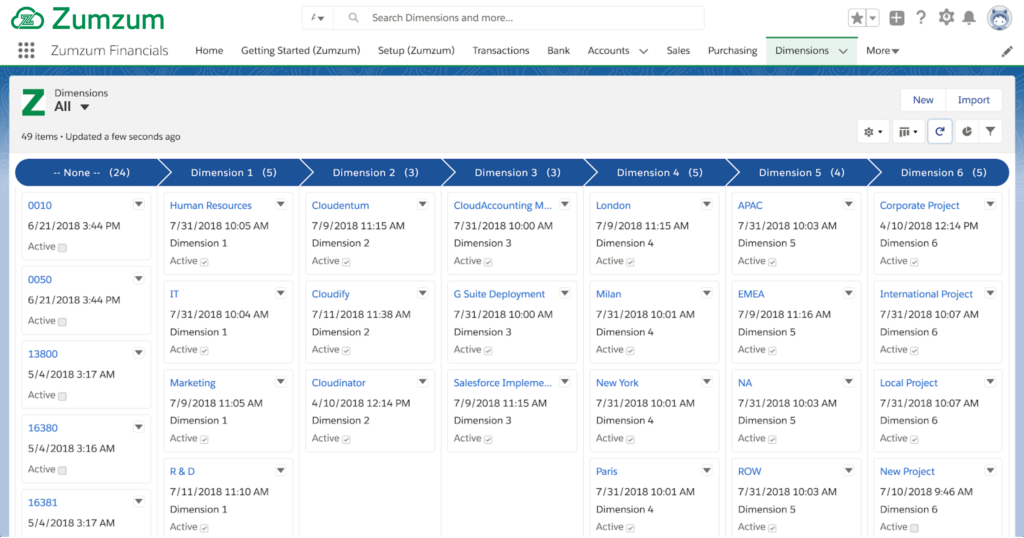Click the Dimensions Z object icon
Image resolution: width=1024 pixels, height=538 pixels.
(33, 103)
